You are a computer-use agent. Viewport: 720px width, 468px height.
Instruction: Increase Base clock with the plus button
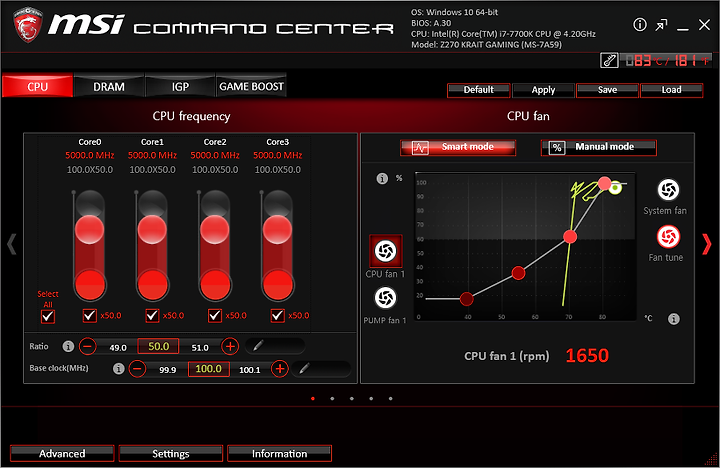pyautogui.click(x=280, y=368)
